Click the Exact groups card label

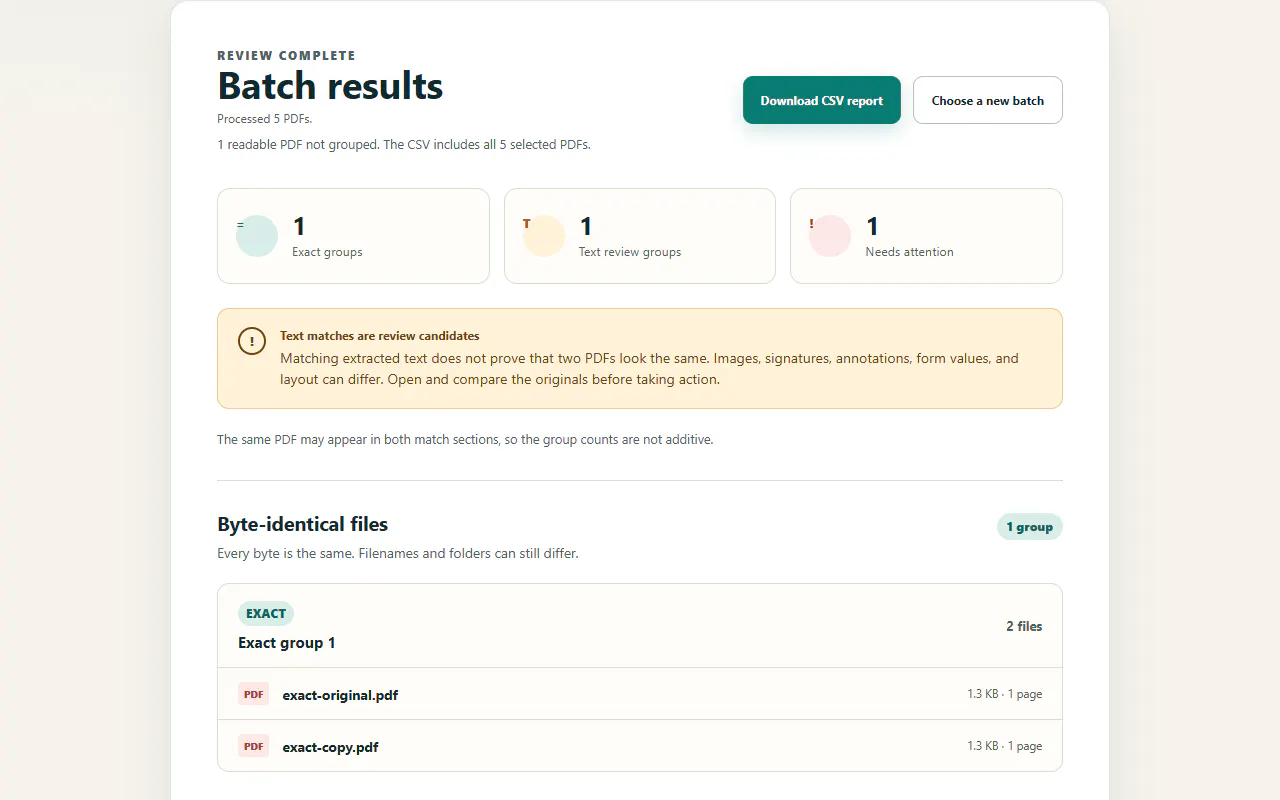[x=327, y=252]
